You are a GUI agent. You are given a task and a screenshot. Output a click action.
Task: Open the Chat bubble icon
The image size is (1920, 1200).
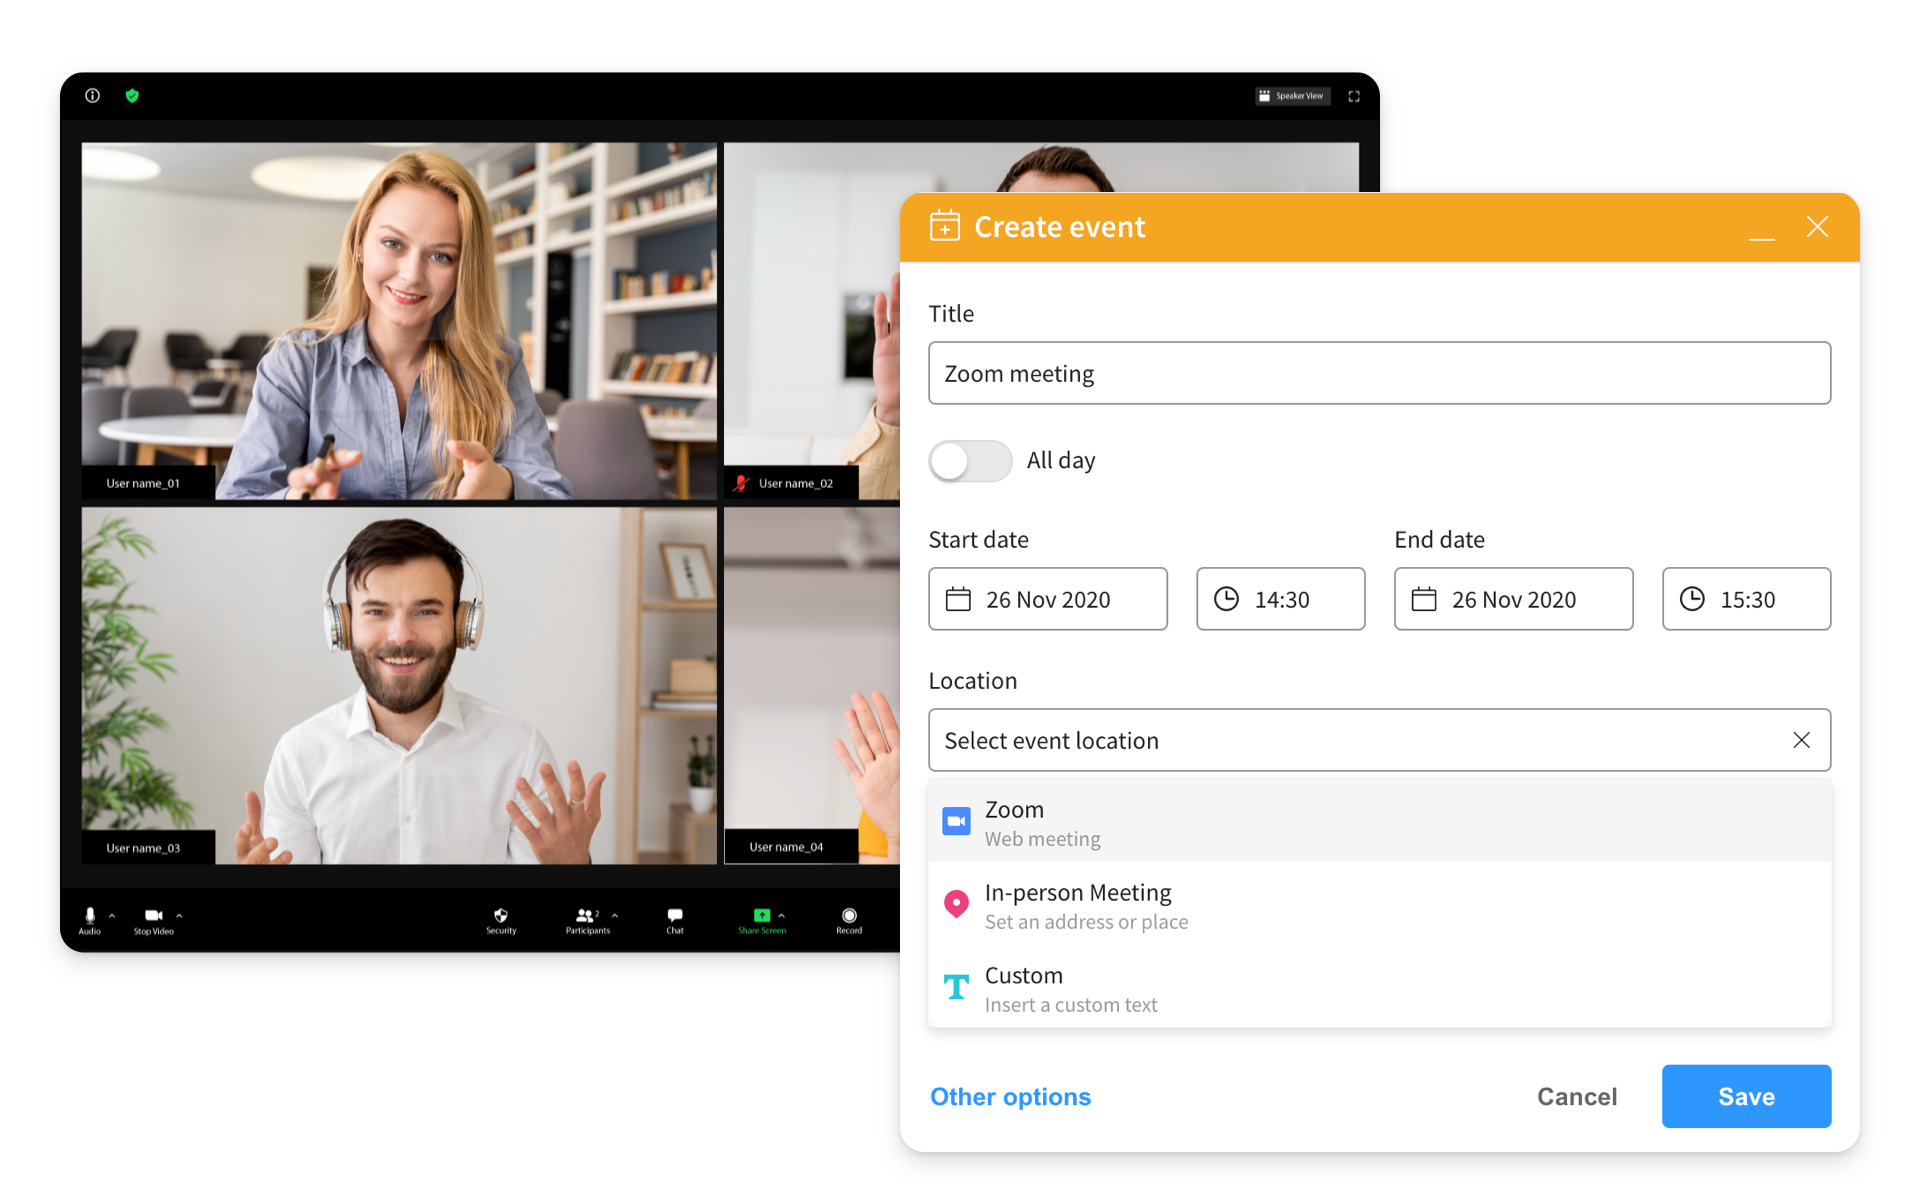click(x=675, y=915)
